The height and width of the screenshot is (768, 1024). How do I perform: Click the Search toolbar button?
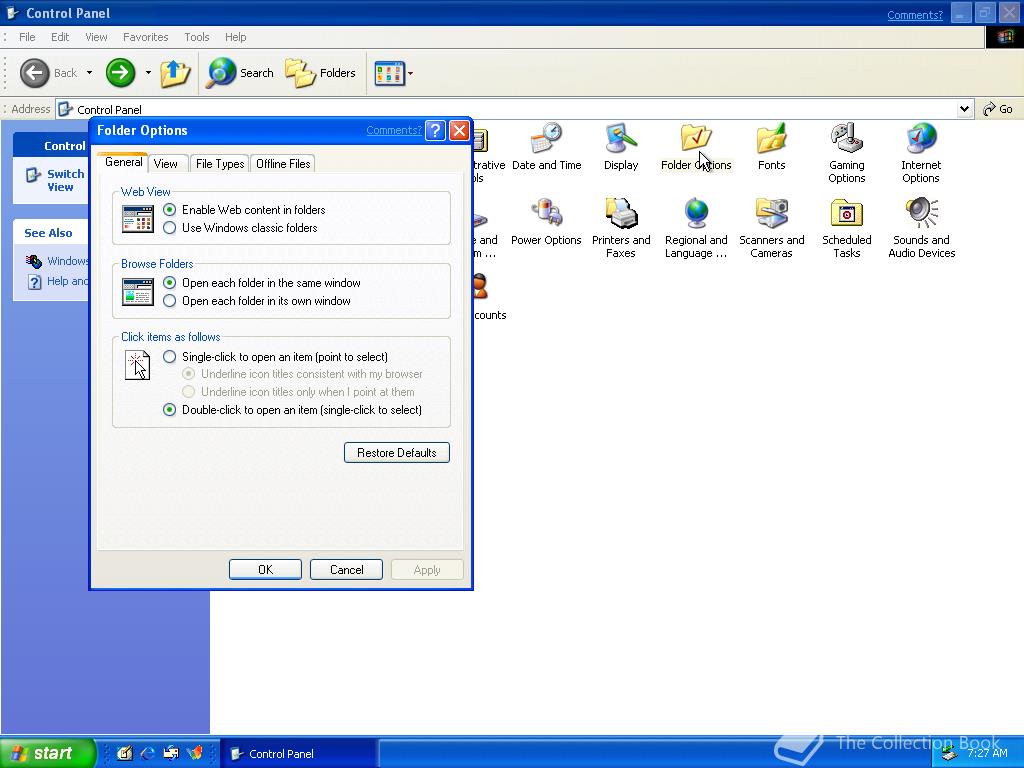(240, 72)
